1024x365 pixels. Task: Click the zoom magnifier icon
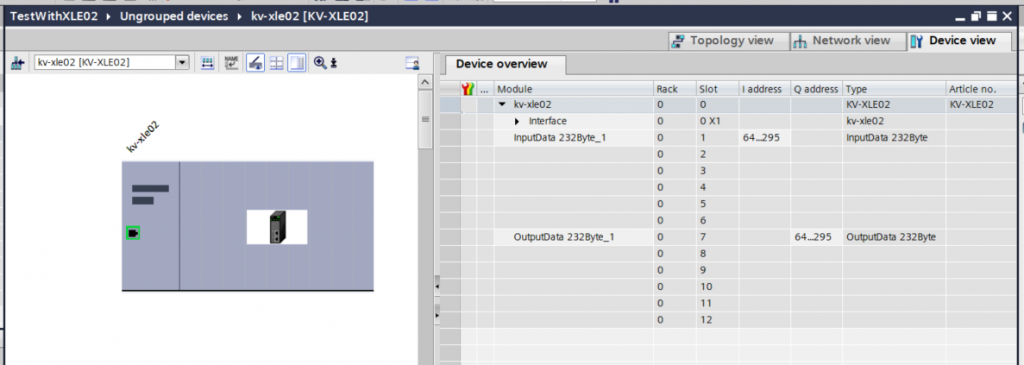320,63
